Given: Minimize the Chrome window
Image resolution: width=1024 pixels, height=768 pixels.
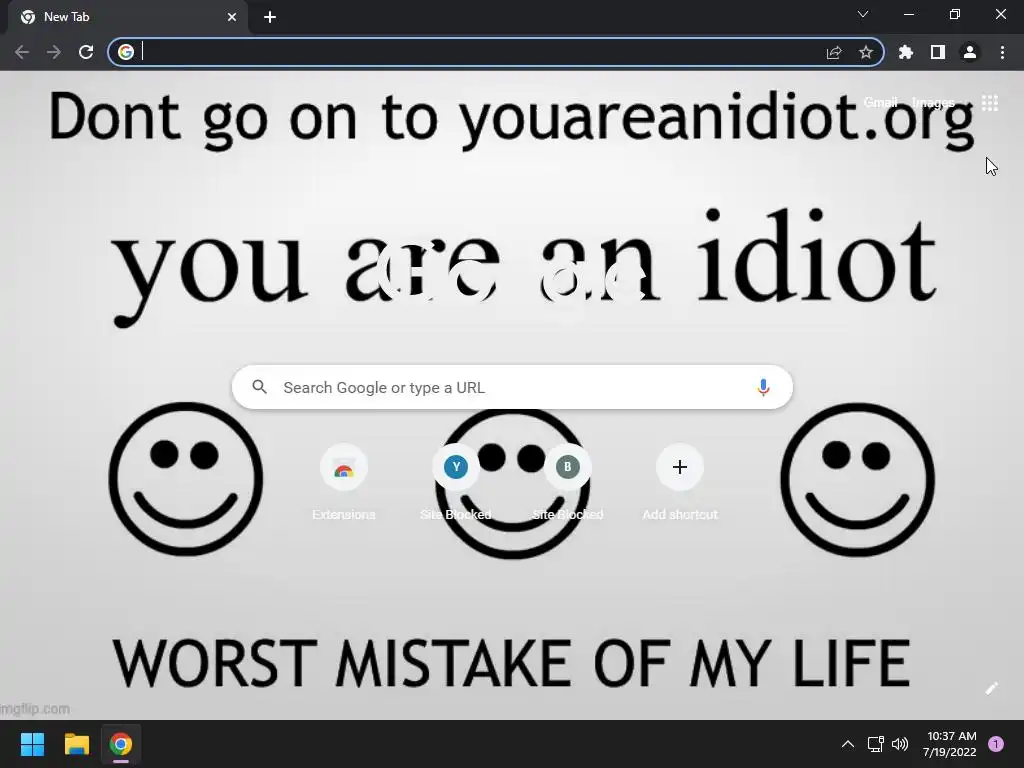Looking at the screenshot, I should [909, 14].
